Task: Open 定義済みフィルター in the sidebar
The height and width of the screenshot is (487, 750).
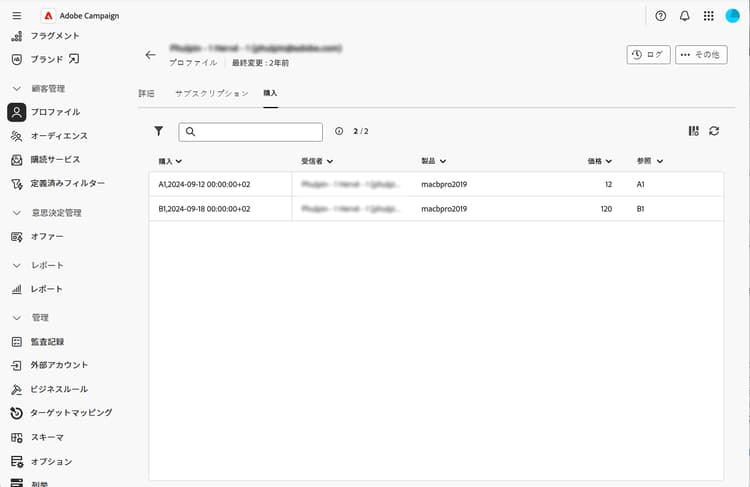Action: pyautogui.click(x=67, y=183)
